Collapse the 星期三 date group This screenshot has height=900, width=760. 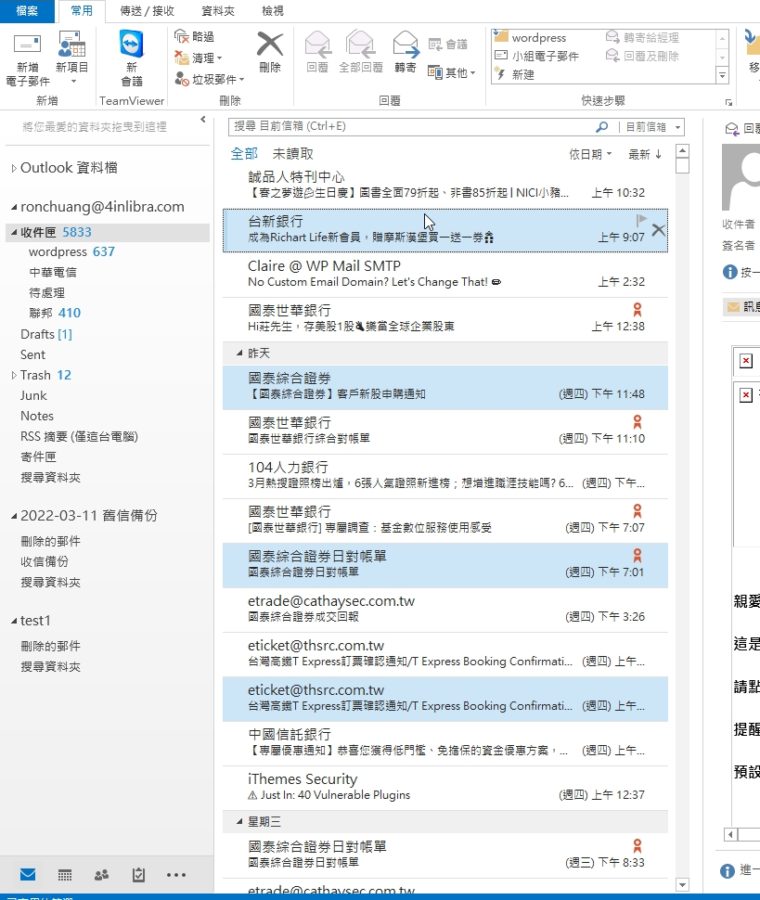(239, 821)
